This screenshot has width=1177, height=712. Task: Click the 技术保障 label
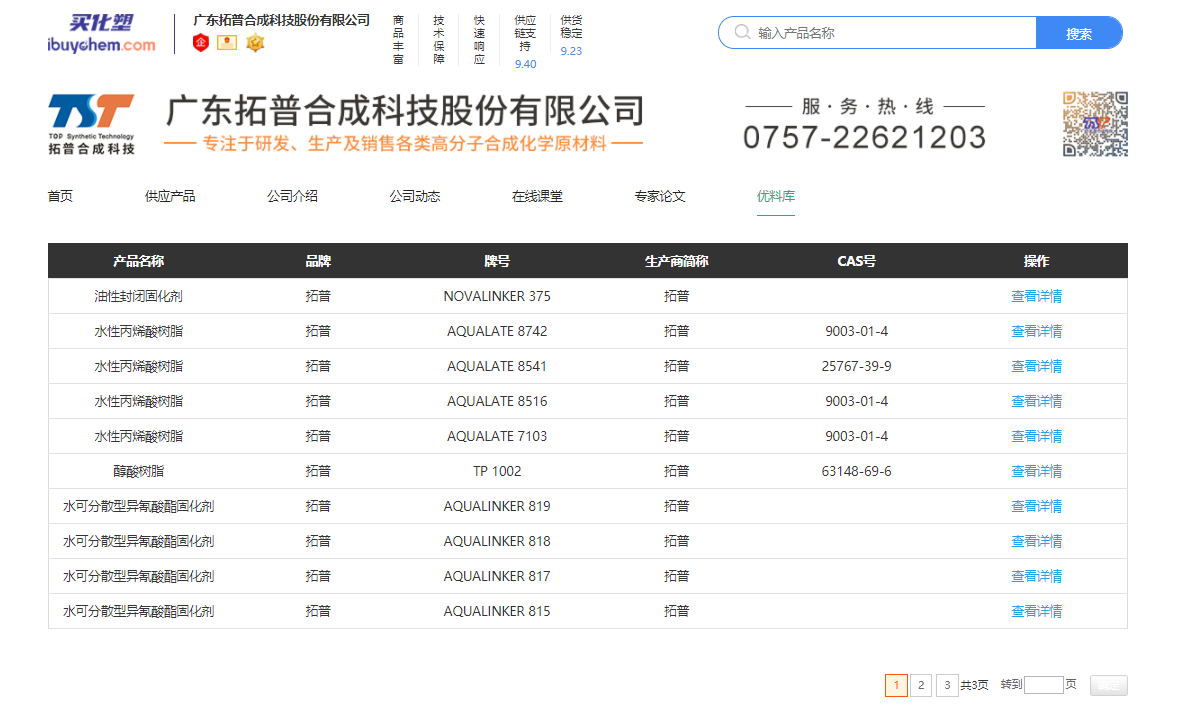(438, 40)
